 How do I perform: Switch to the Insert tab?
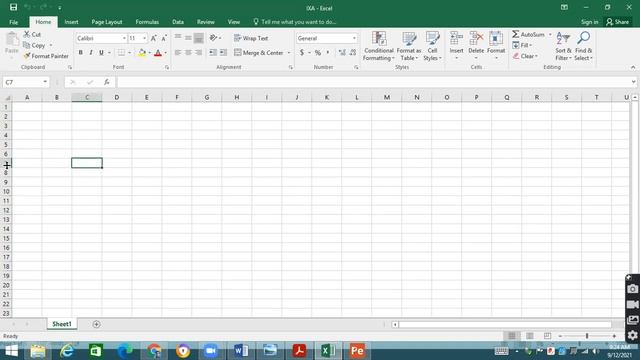[x=71, y=22]
